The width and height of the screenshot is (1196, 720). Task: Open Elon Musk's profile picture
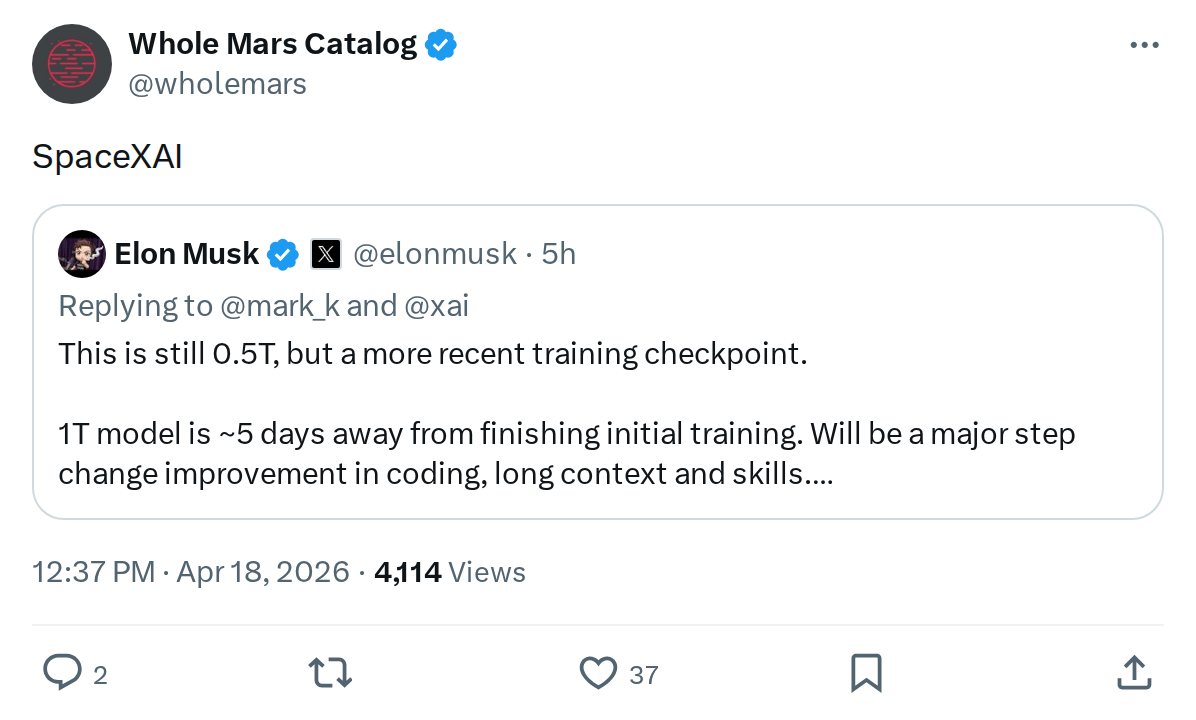click(81, 254)
